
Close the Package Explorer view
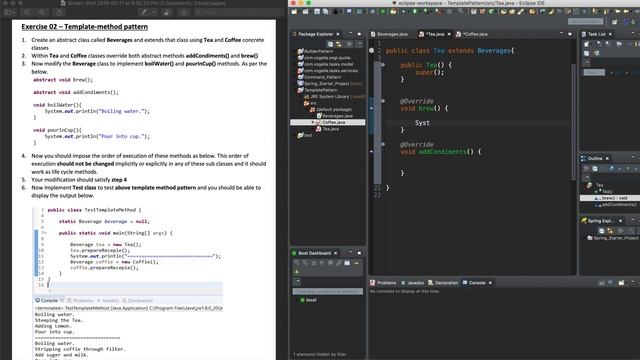click(x=338, y=34)
